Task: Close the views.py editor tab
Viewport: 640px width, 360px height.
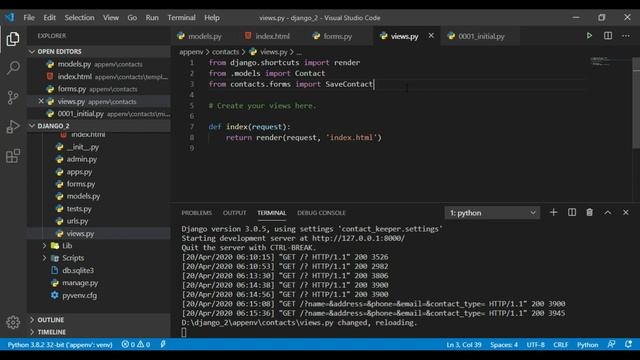Action: click(x=431, y=36)
